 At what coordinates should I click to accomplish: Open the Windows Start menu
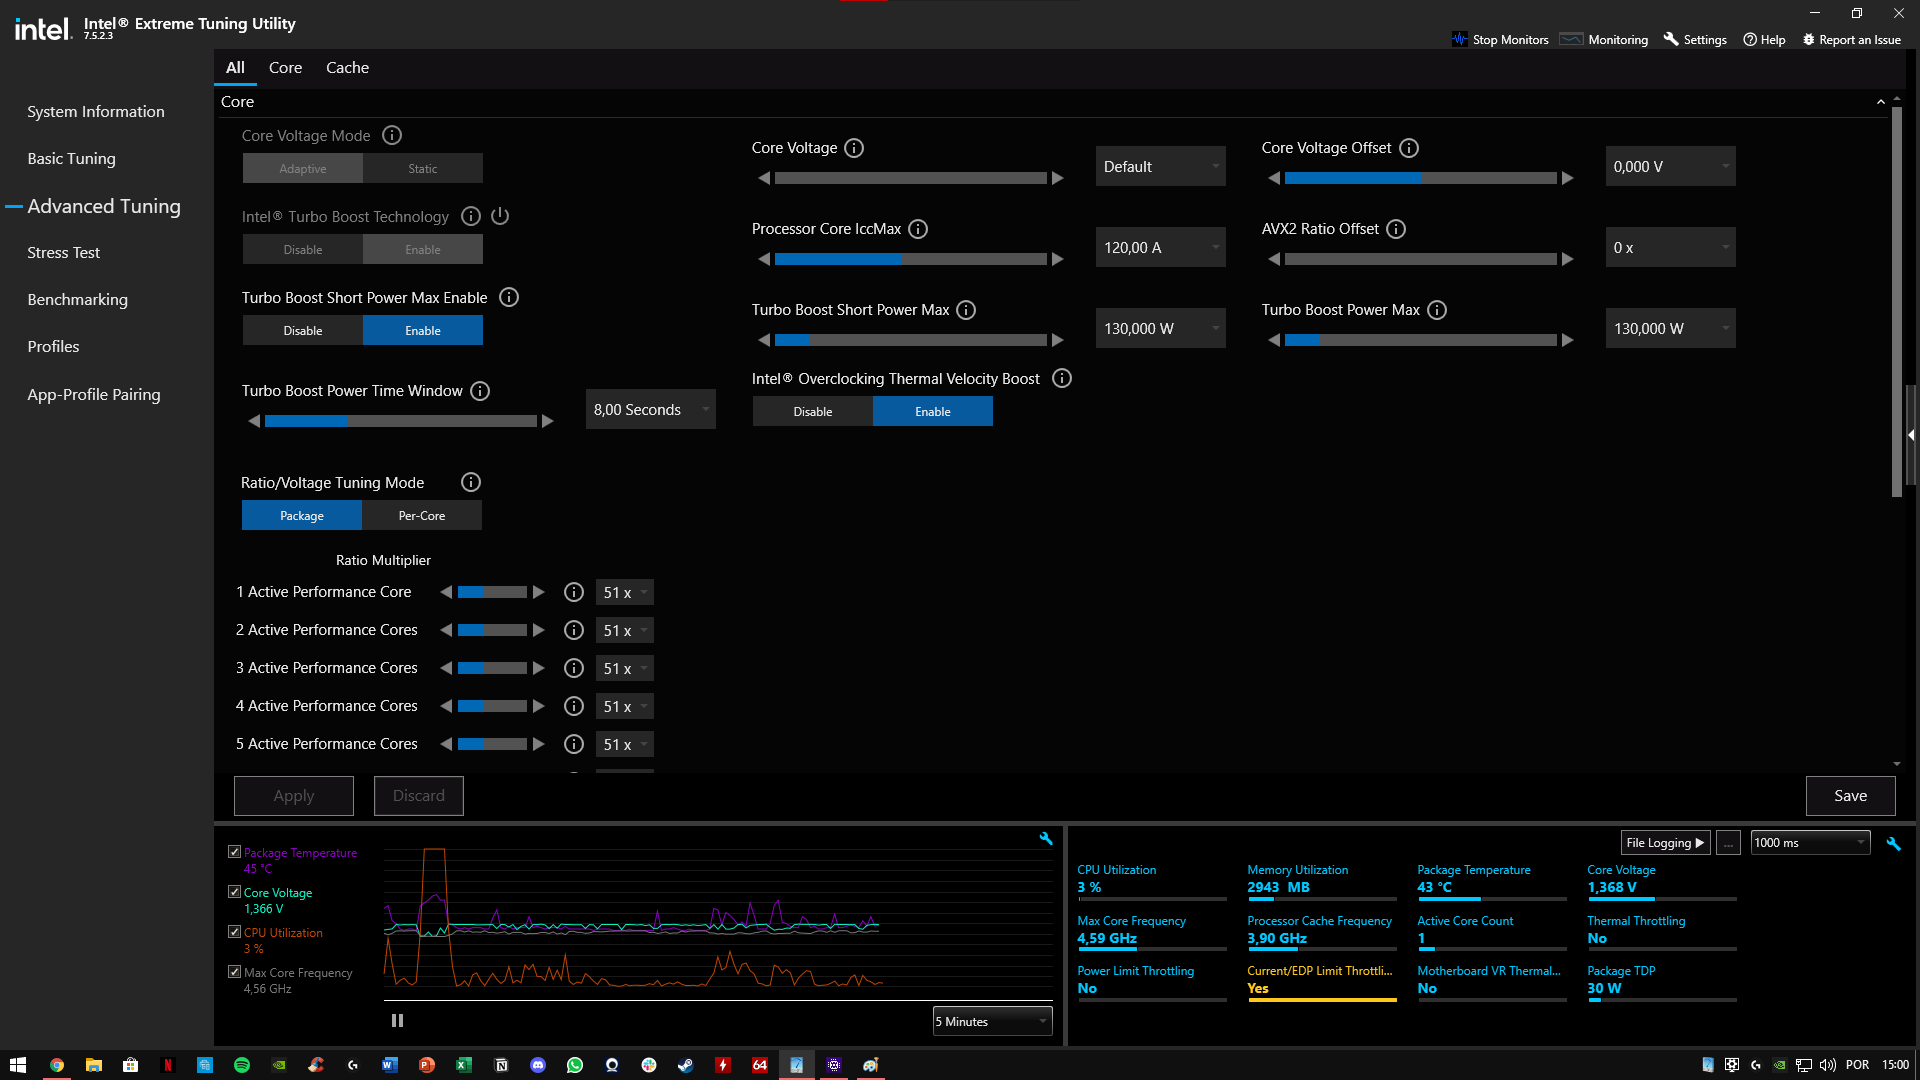point(18,1065)
